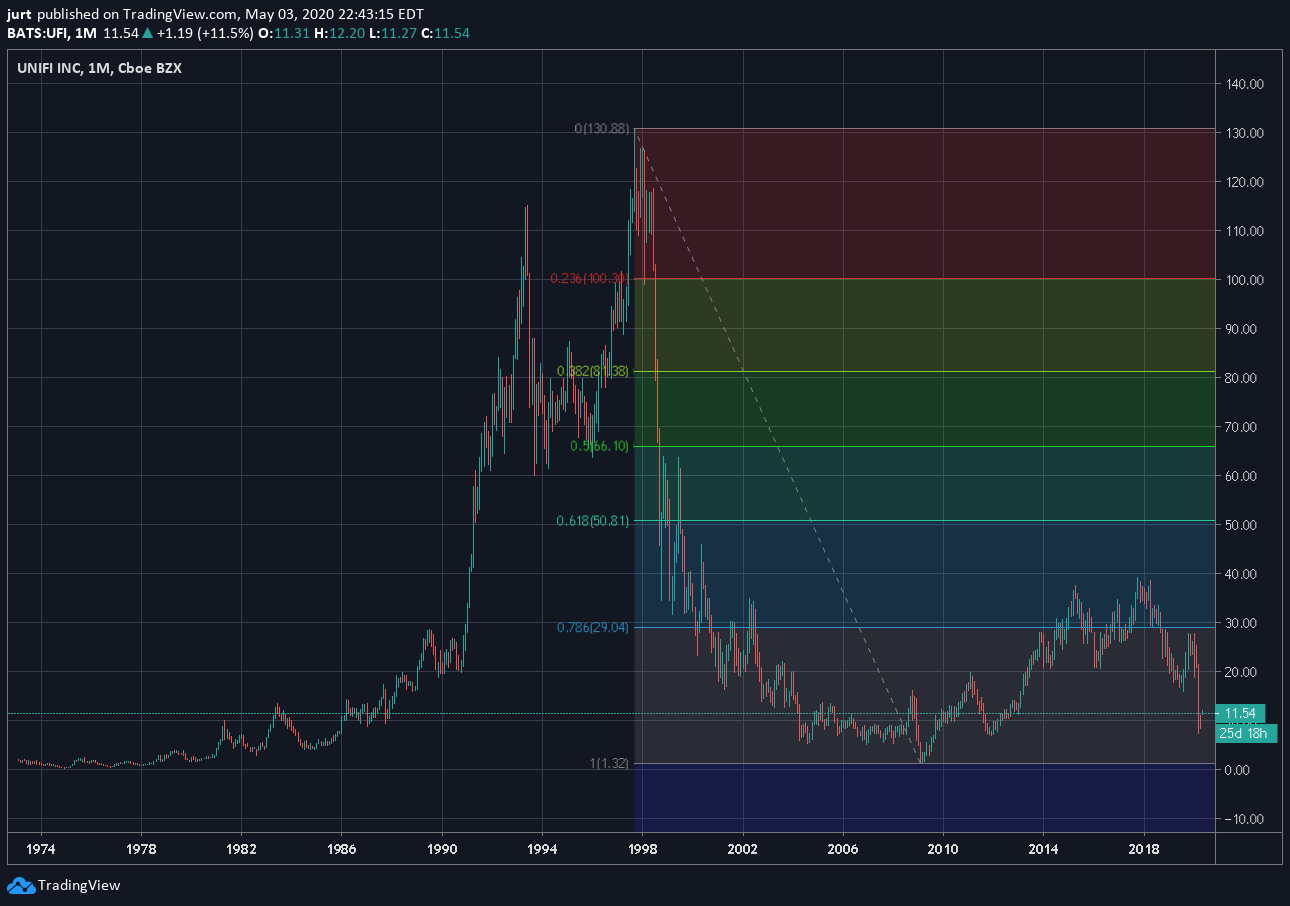This screenshot has width=1290, height=906.
Task: Click the Fibonacci 0.236(100.30) level label
Action: pyautogui.click(x=590, y=278)
